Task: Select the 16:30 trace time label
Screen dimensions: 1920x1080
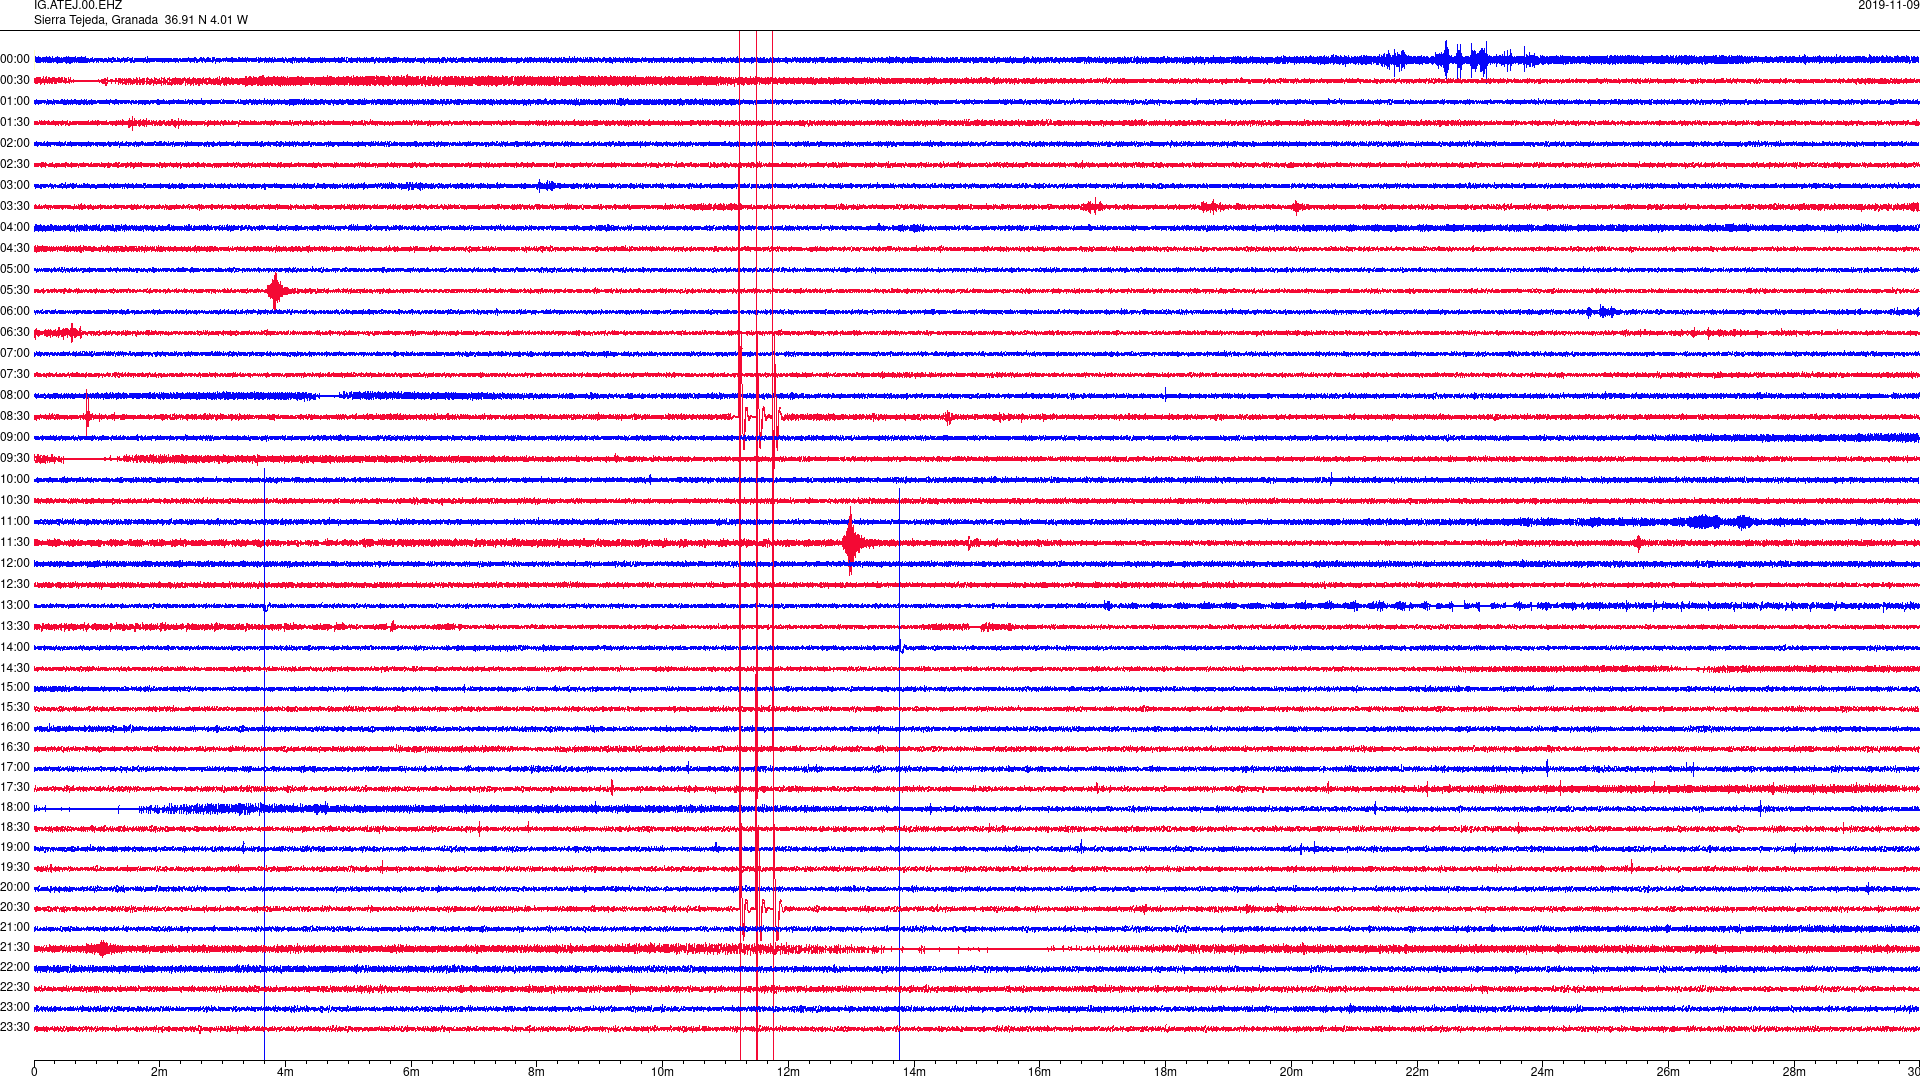Action: point(15,747)
